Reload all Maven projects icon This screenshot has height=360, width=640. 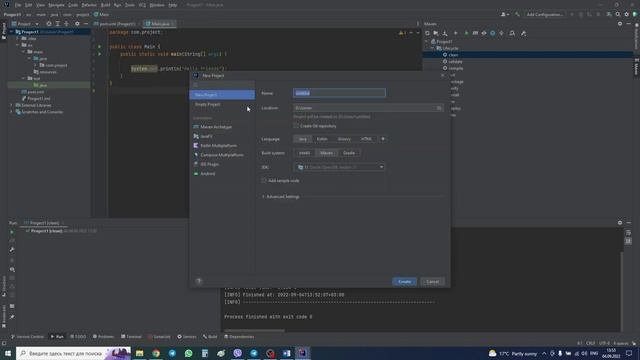click(x=427, y=33)
